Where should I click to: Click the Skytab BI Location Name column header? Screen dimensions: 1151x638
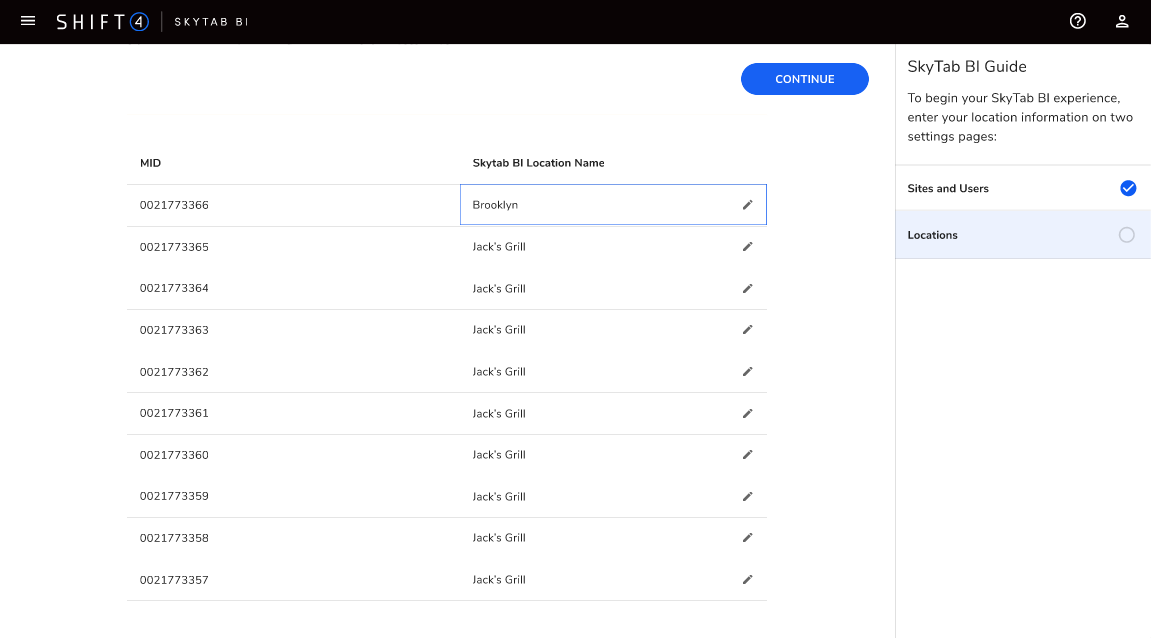(x=539, y=162)
